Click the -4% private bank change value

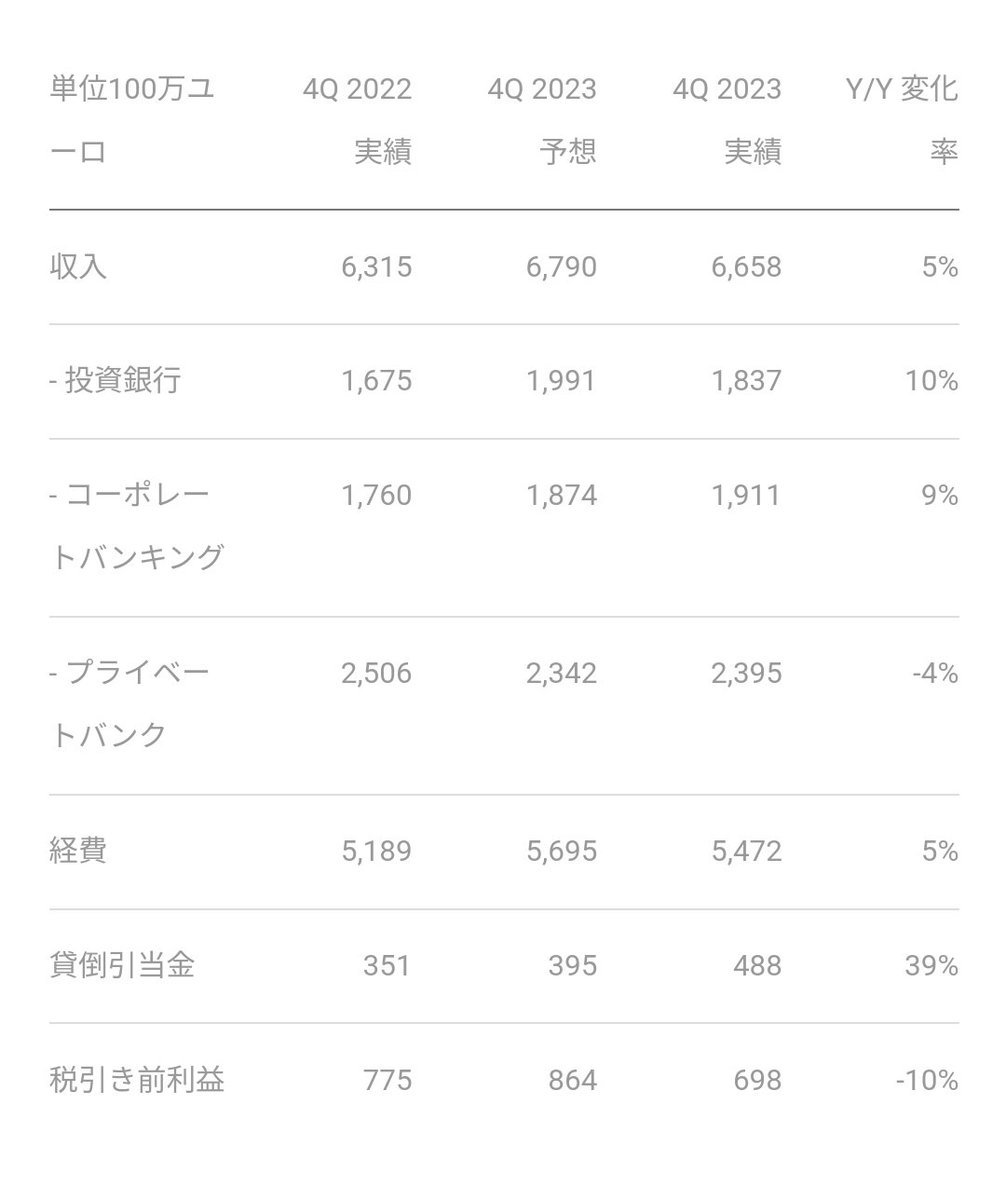pyautogui.click(x=935, y=673)
